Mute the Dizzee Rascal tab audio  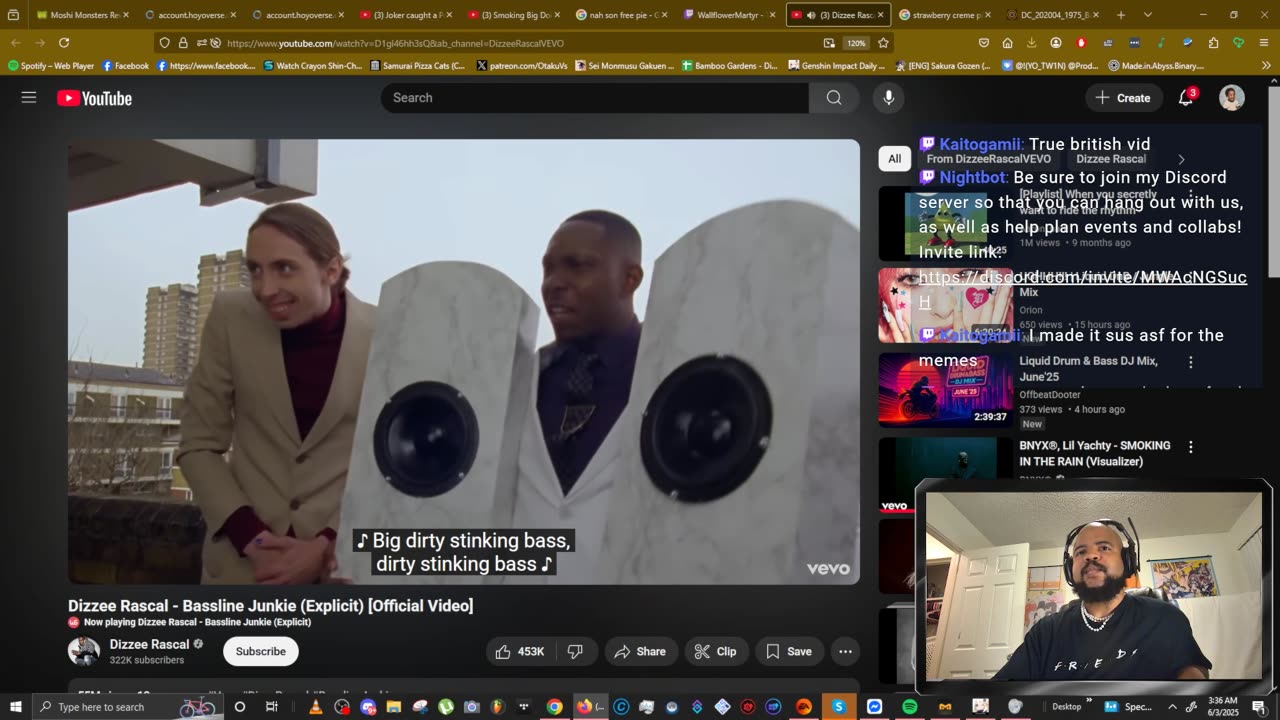coord(811,15)
